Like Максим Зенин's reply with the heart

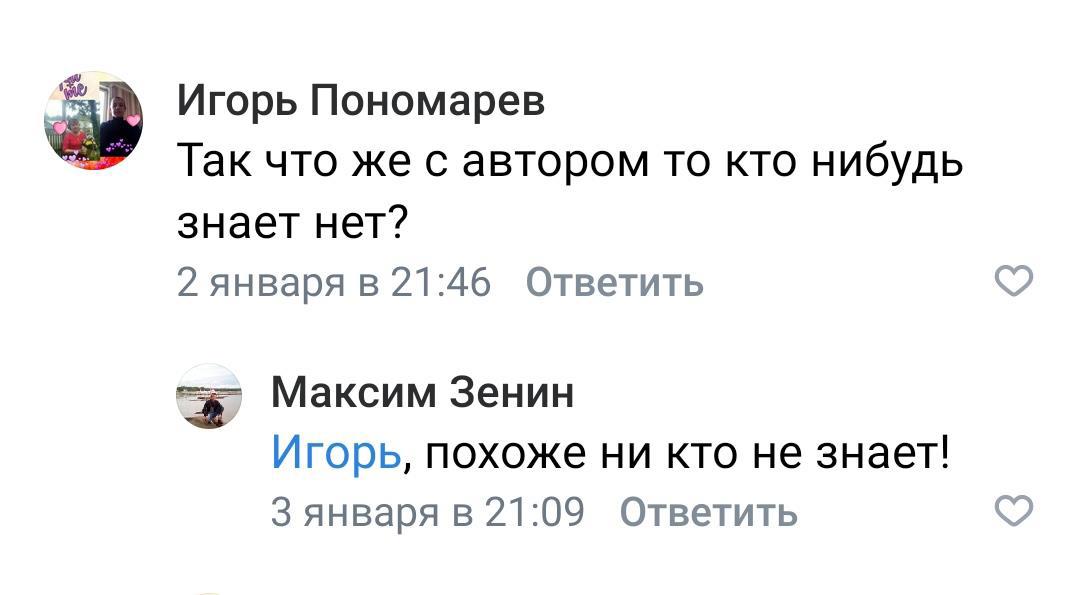tap(1016, 512)
